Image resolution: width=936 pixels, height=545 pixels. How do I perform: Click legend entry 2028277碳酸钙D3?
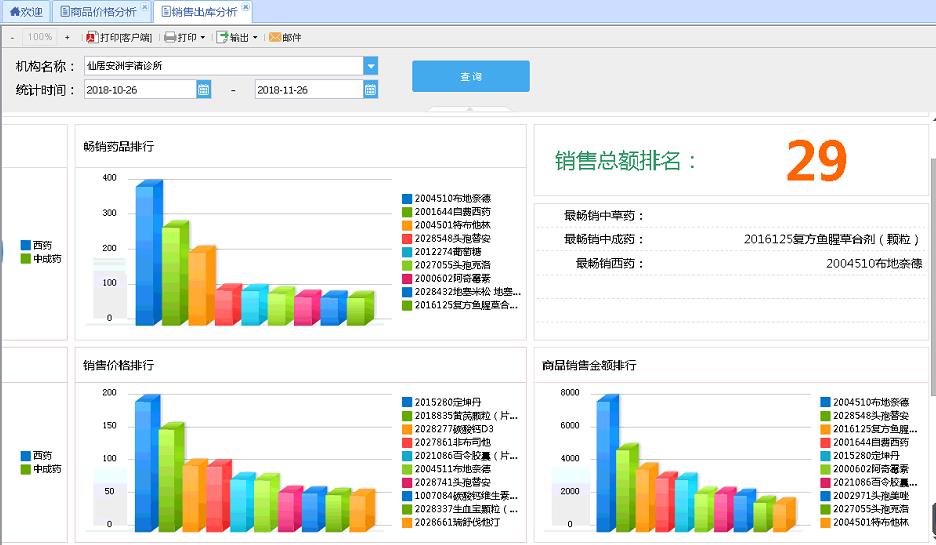[x=448, y=429]
